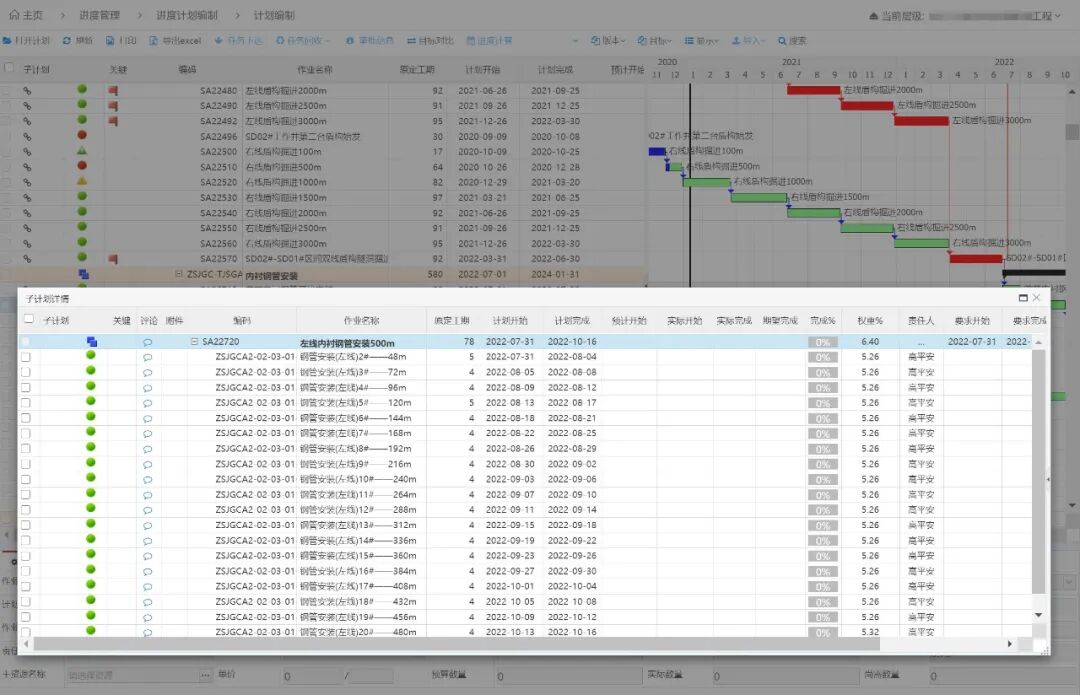1080x695 pixels.
Task: Collapse the SA22720 tree node
Action: (194, 341)
